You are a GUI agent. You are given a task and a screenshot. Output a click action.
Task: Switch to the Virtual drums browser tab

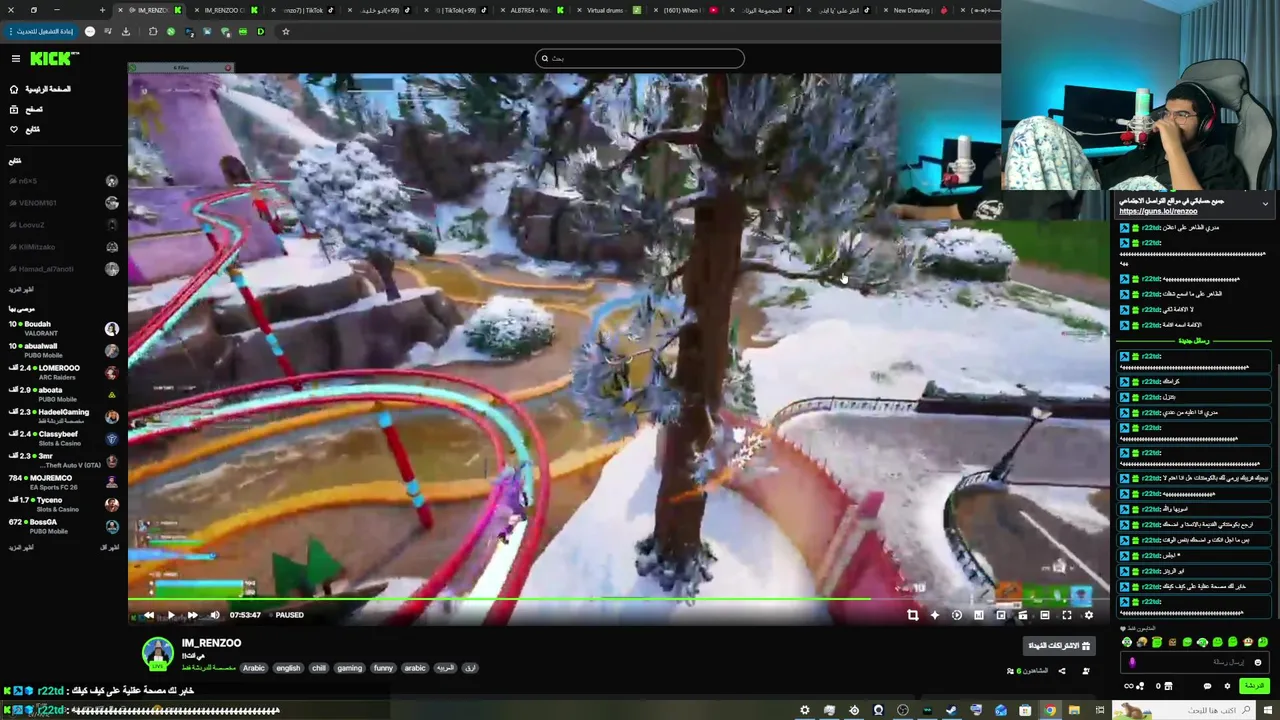(x=608, y=10)
